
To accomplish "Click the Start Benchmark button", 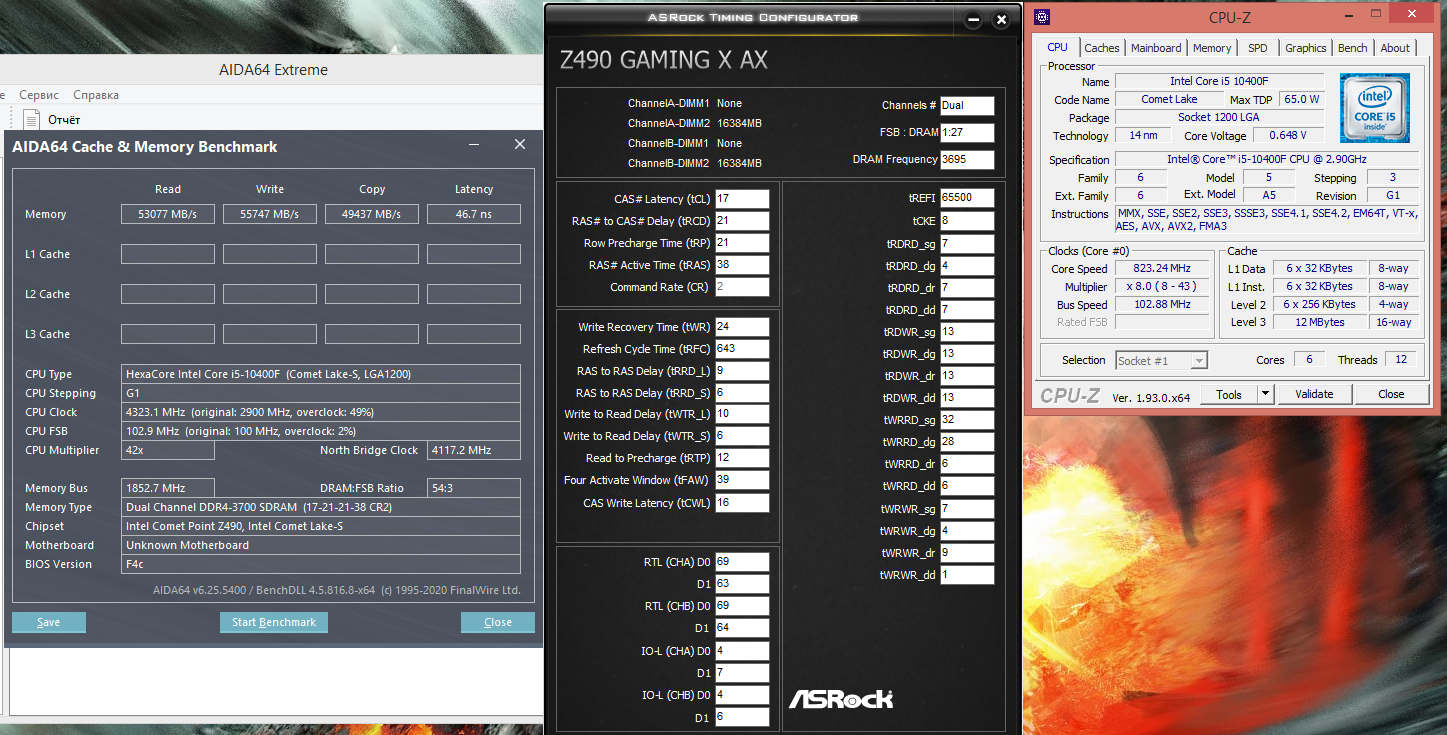I will pos(274,622).
